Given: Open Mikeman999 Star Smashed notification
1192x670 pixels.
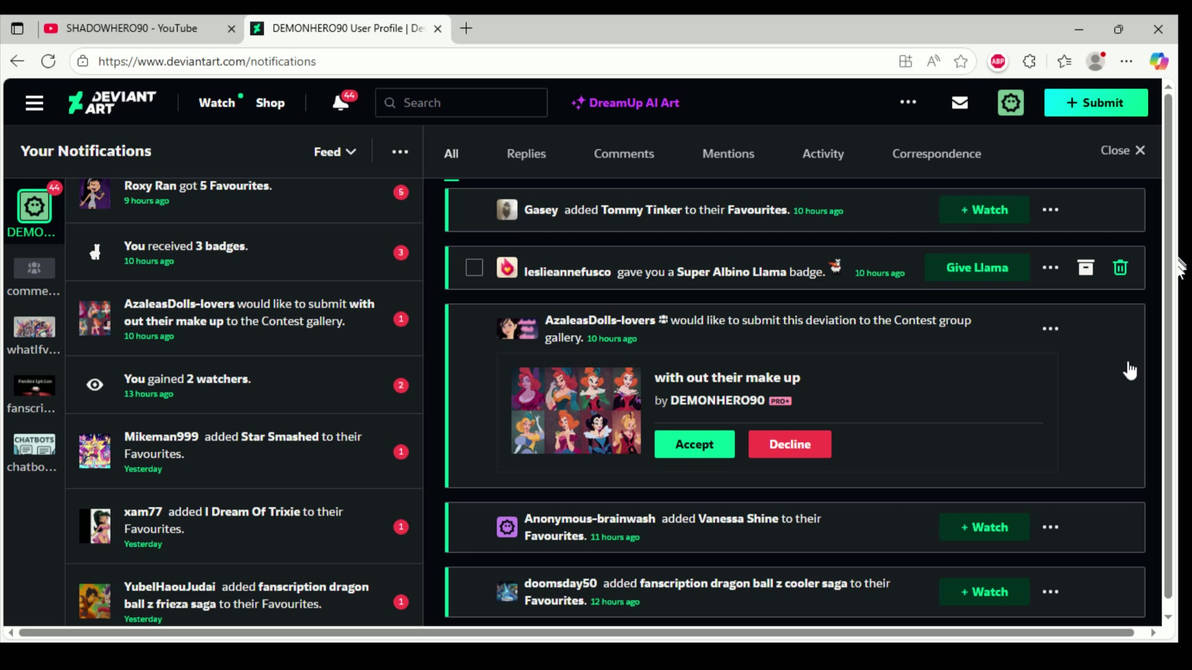Looking at the screenshot, I should [244, 452].
